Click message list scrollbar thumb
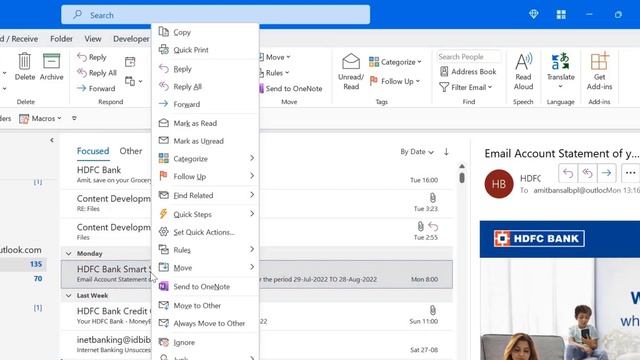Image resolution: width=640 pixels, height=360 pixels. (462, 178)
